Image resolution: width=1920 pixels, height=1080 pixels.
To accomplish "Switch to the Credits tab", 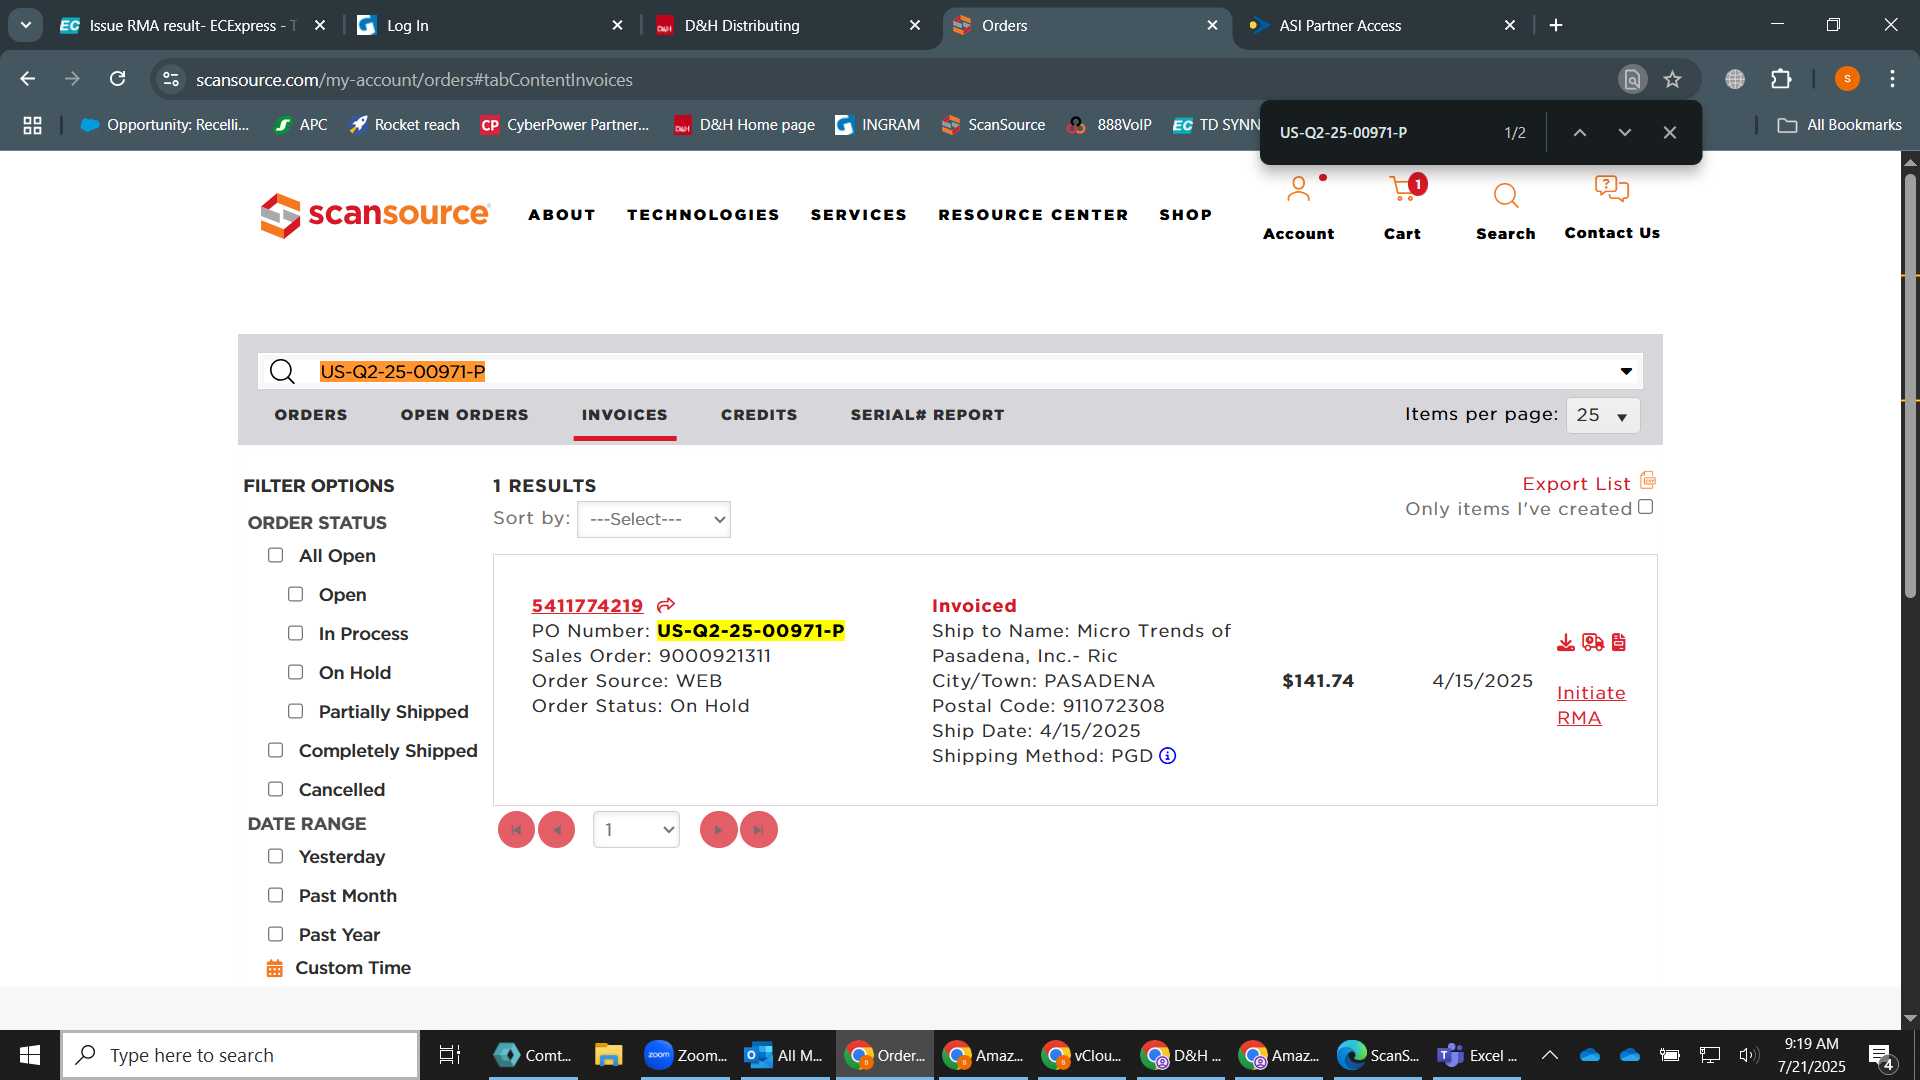I will pos(759,415).
